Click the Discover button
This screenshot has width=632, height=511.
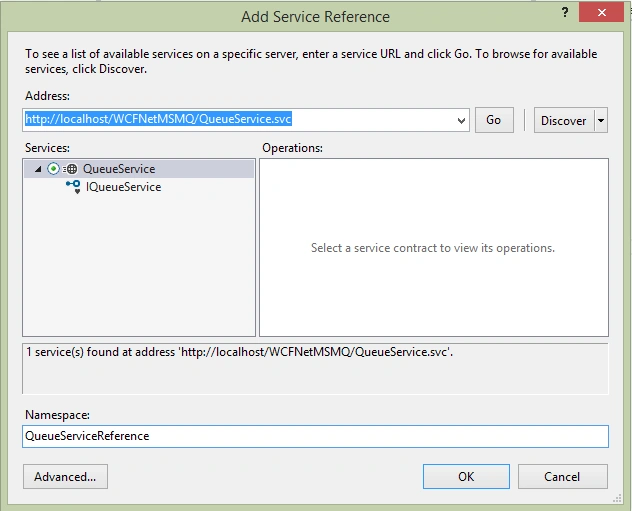pos(564,120)
